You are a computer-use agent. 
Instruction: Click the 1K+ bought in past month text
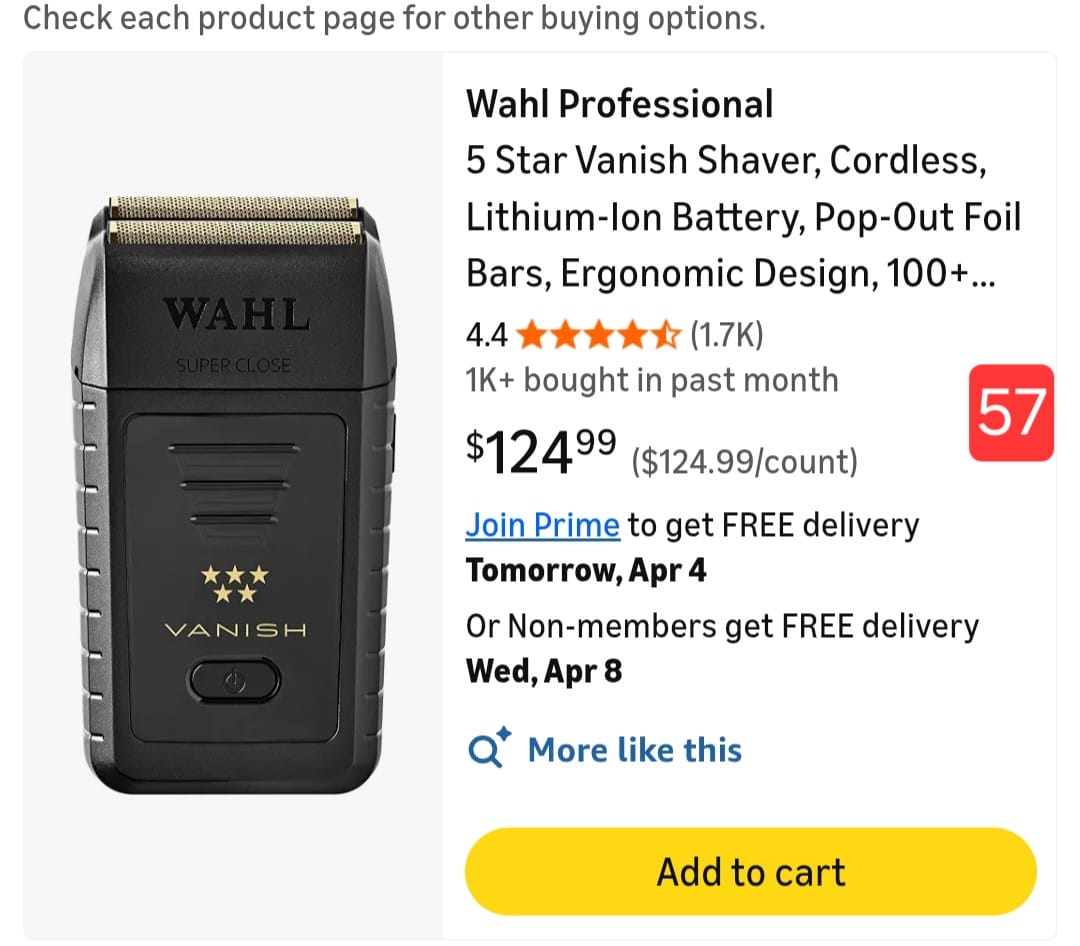[x=651, y=380]
